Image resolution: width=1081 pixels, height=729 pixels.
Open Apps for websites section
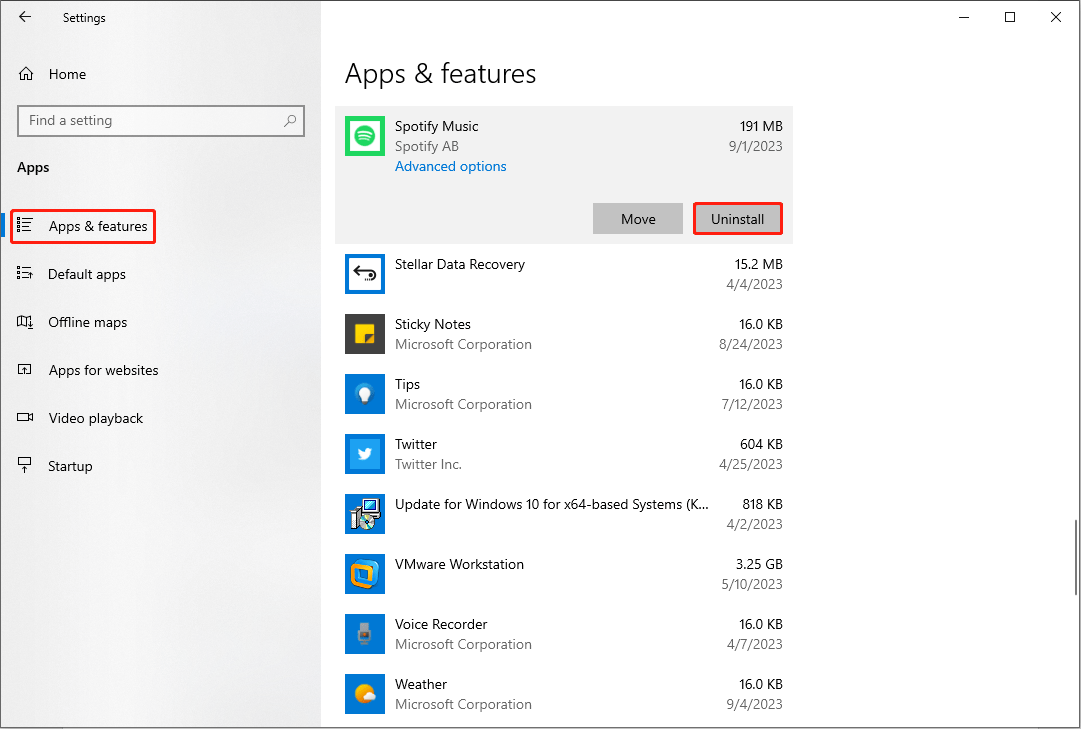coord(103,370)
